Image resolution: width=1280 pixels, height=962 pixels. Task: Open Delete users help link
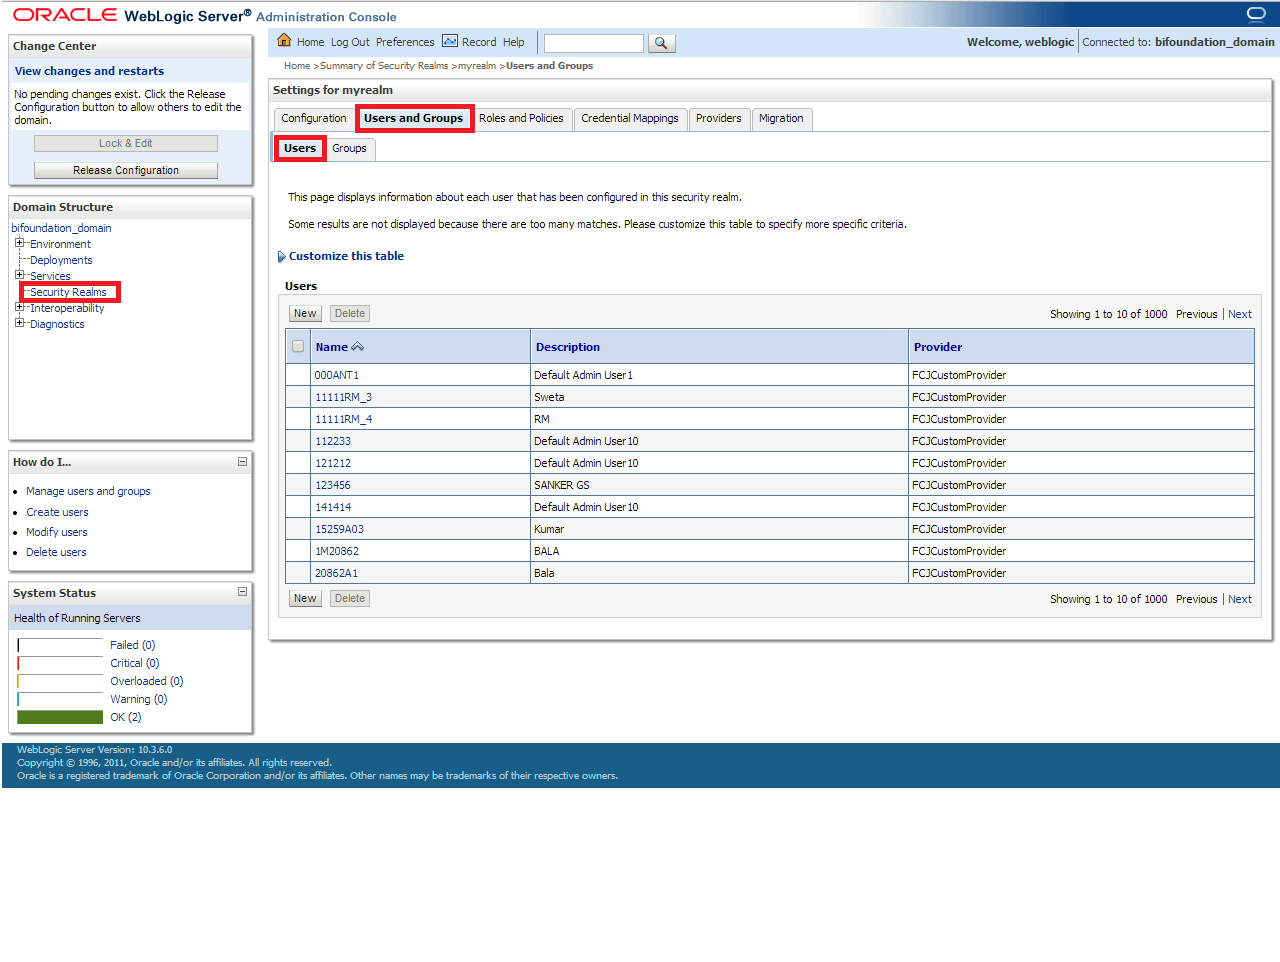56,552
